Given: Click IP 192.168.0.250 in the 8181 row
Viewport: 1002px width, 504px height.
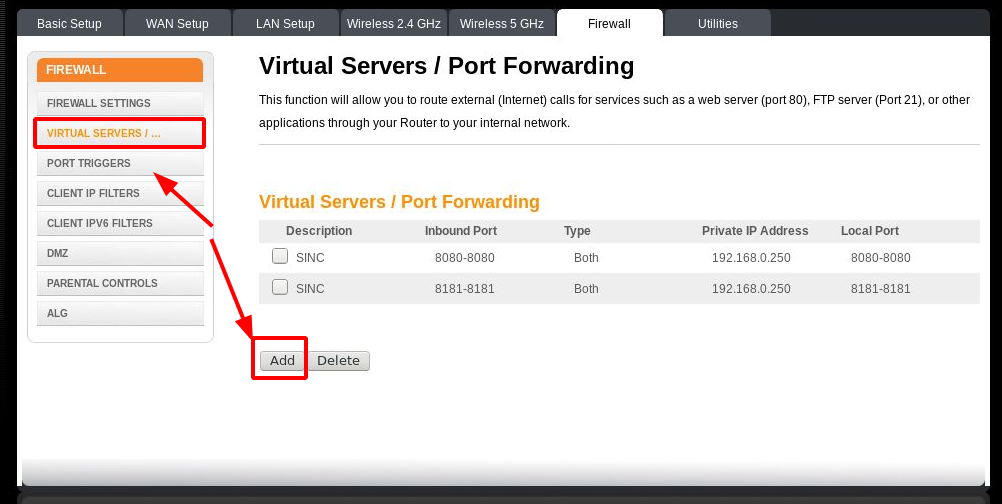Looking at the screenshot, I should click(751, 289).
